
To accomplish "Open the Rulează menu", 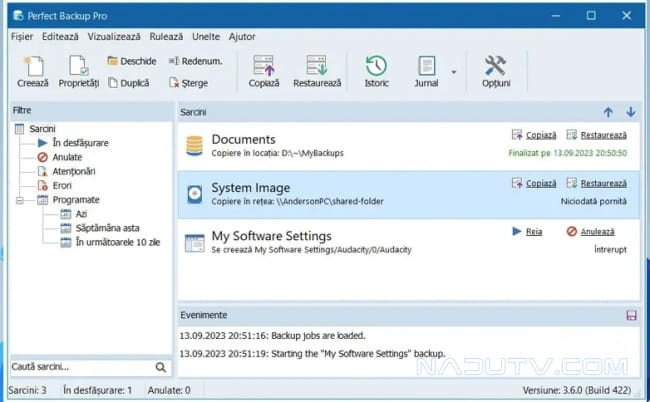I will point(166,36).
